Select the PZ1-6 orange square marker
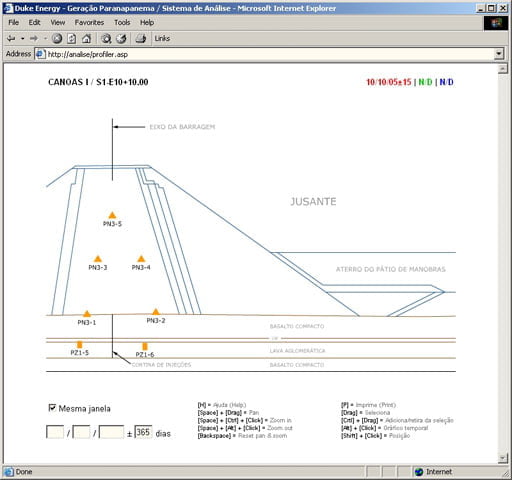Viewport: 512px width, 480px height. pos(145,347)
